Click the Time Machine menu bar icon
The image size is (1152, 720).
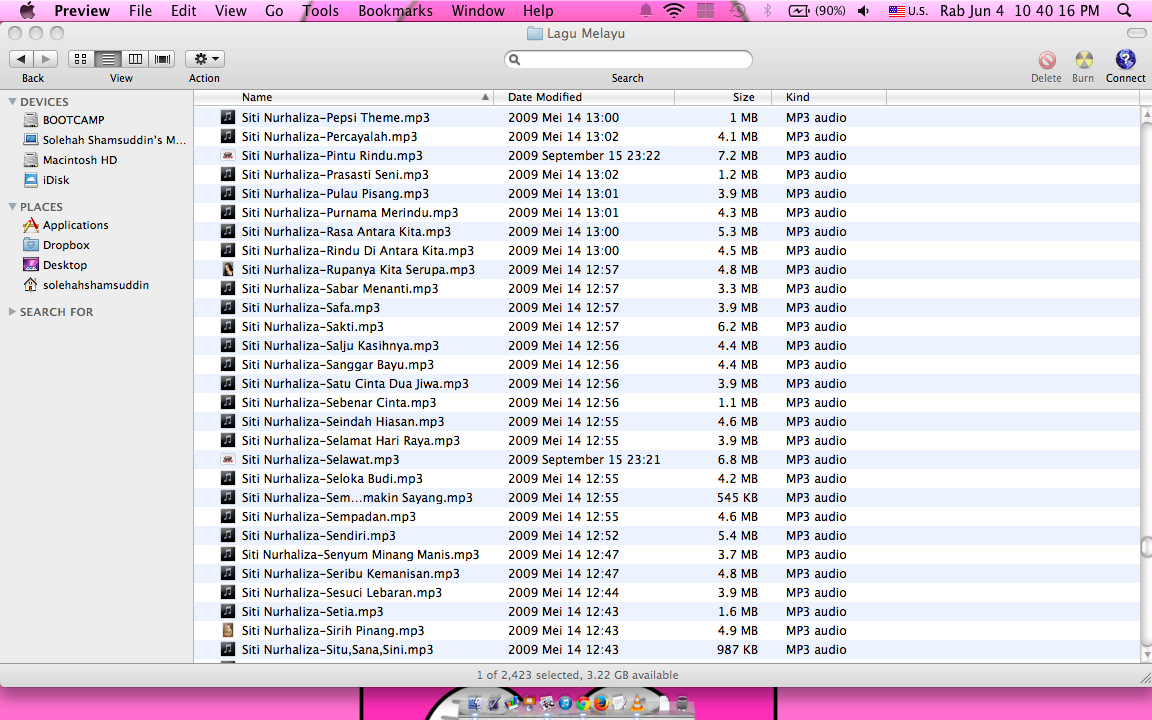[x=737, y=10]
